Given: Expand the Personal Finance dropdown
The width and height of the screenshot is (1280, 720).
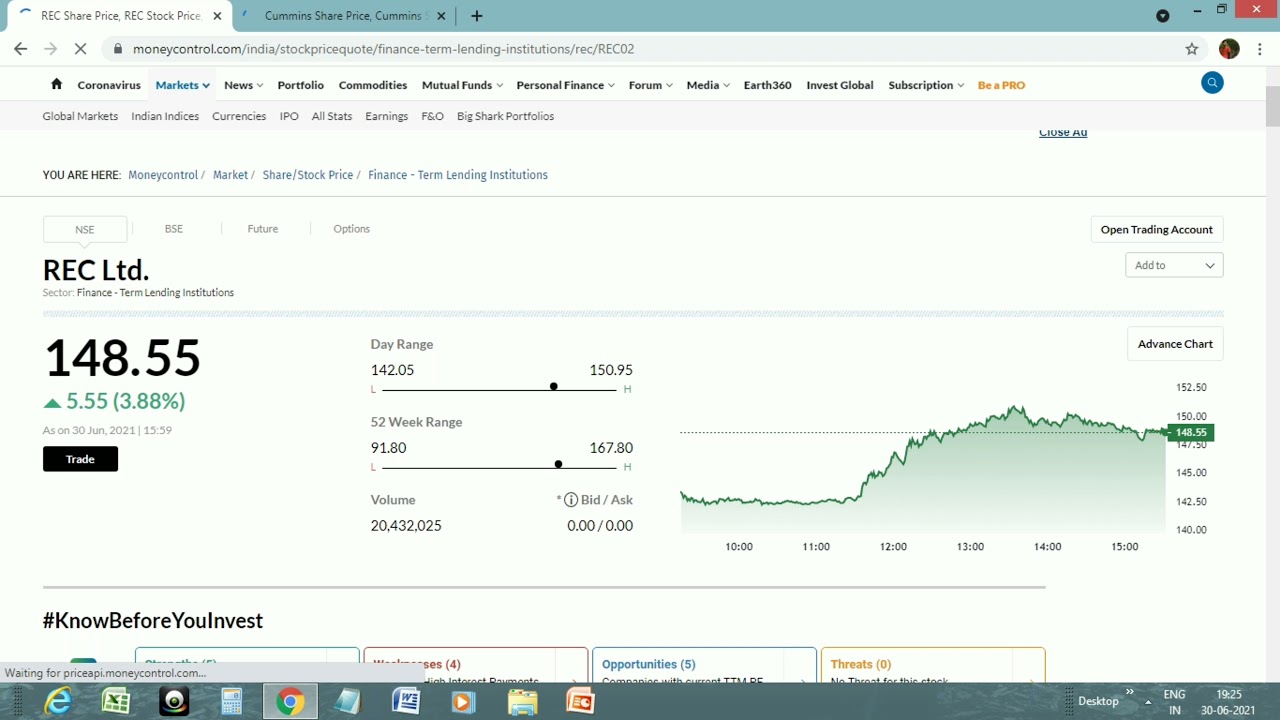Looking at the screenshot, I should point(566,85).
